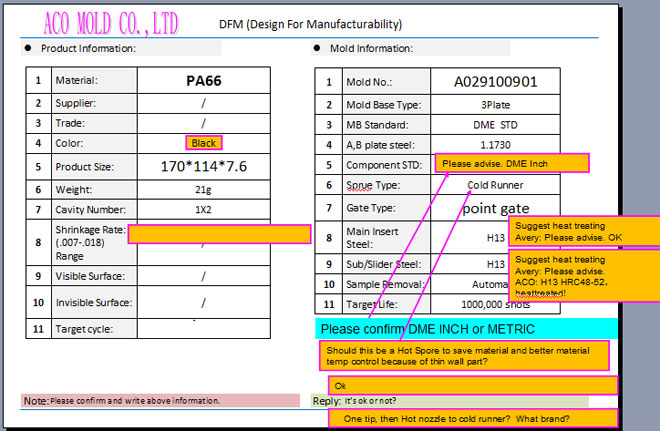
Task: Select the Hot Spore question comment box
Action: click(x=464, y=356)
